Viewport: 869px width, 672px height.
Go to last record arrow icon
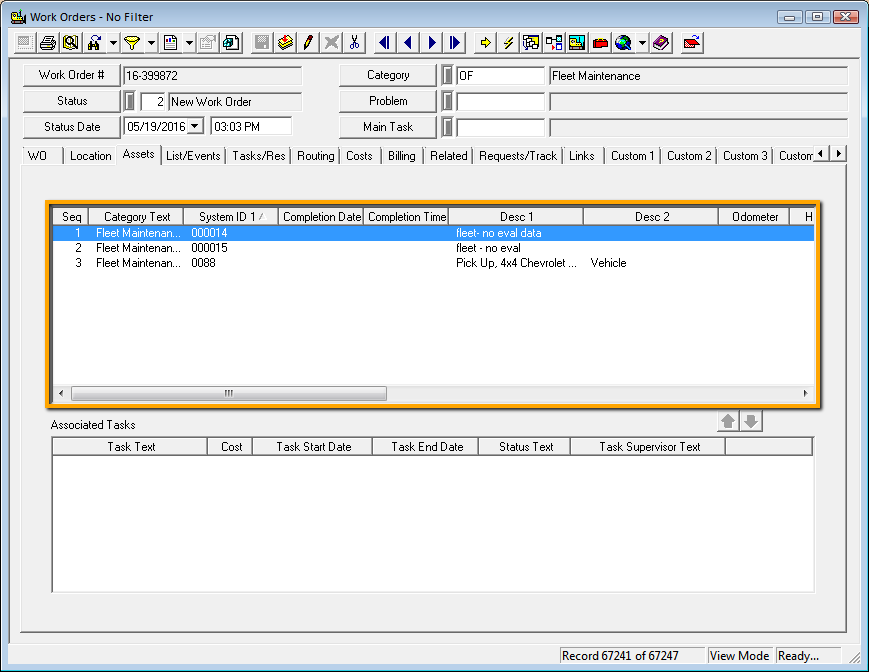coord(454,43)
